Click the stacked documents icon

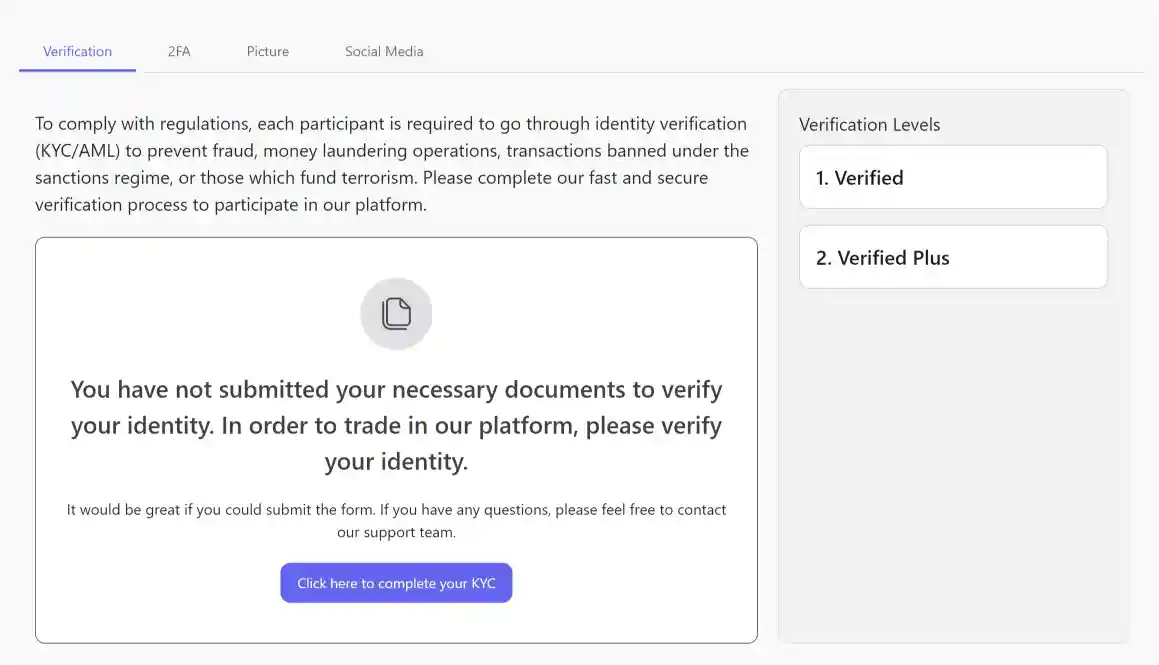(396, 314)
